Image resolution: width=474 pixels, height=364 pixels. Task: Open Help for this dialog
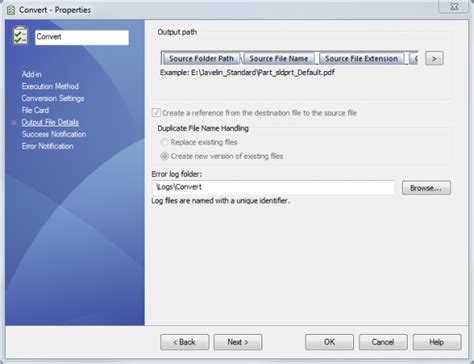[437, 342]
